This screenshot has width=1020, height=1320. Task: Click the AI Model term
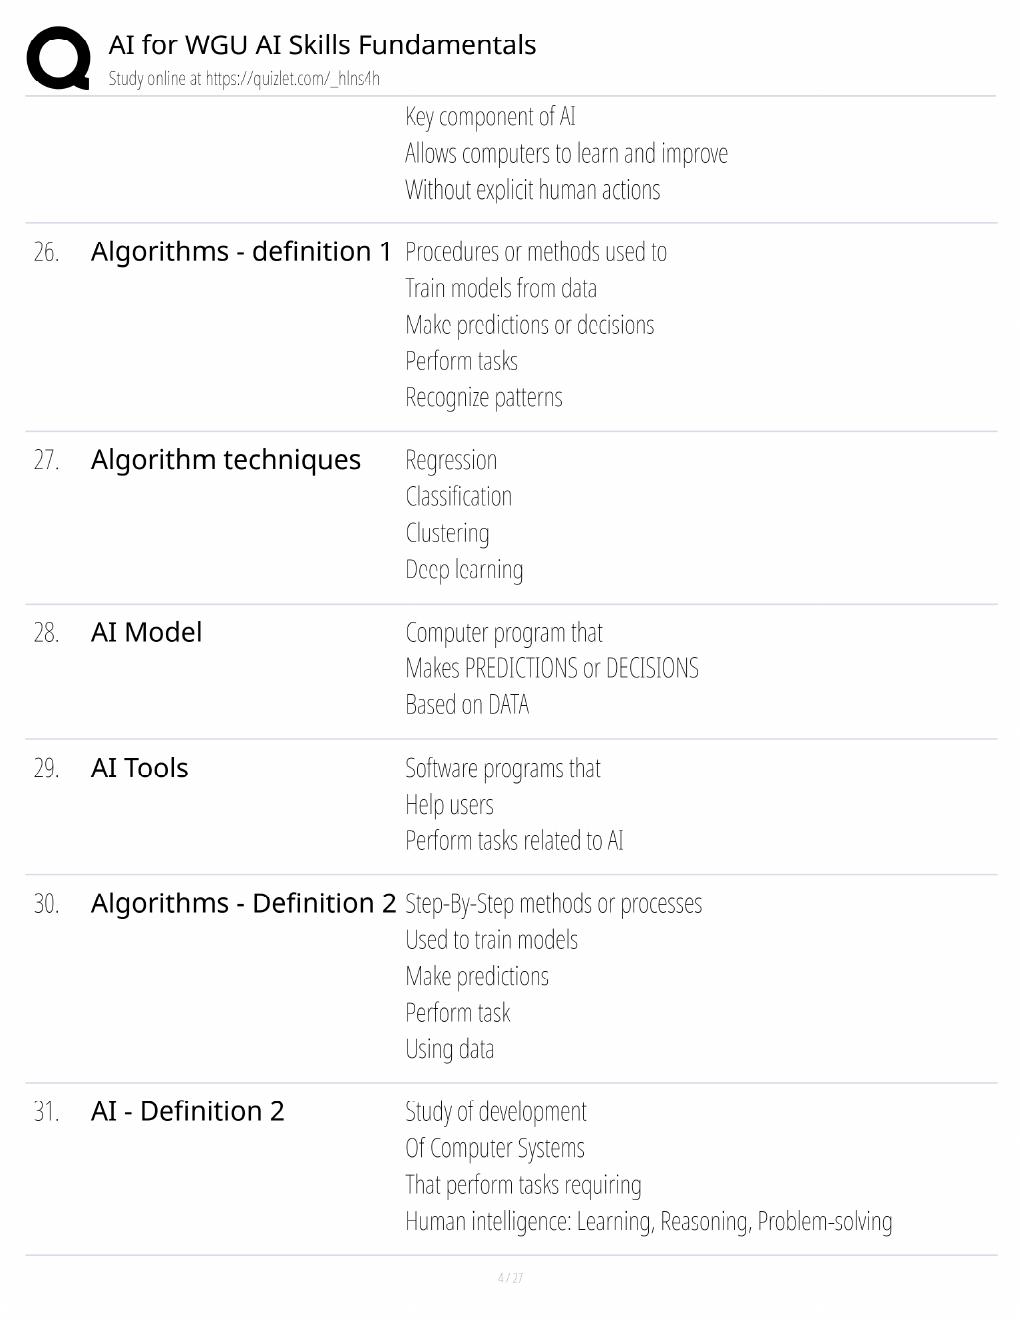pos(146,632)
